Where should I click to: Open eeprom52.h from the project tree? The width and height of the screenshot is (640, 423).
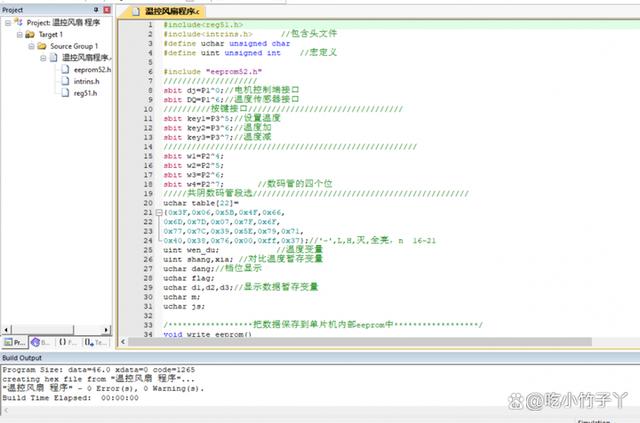tap(92, 70)
